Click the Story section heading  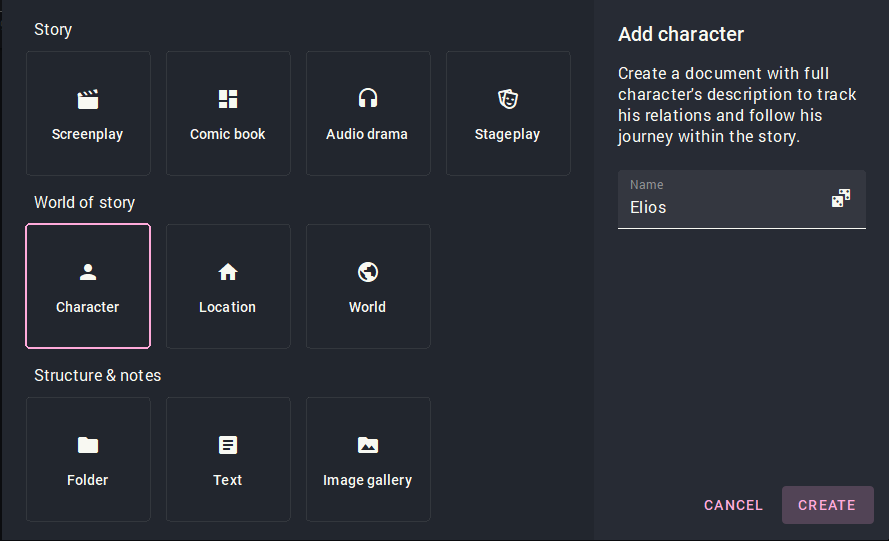[x=53, y=29]
